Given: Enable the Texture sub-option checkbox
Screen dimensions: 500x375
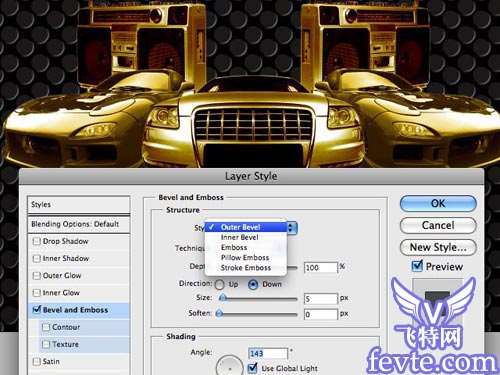Looking at the screenshot, I should (46, 344).
